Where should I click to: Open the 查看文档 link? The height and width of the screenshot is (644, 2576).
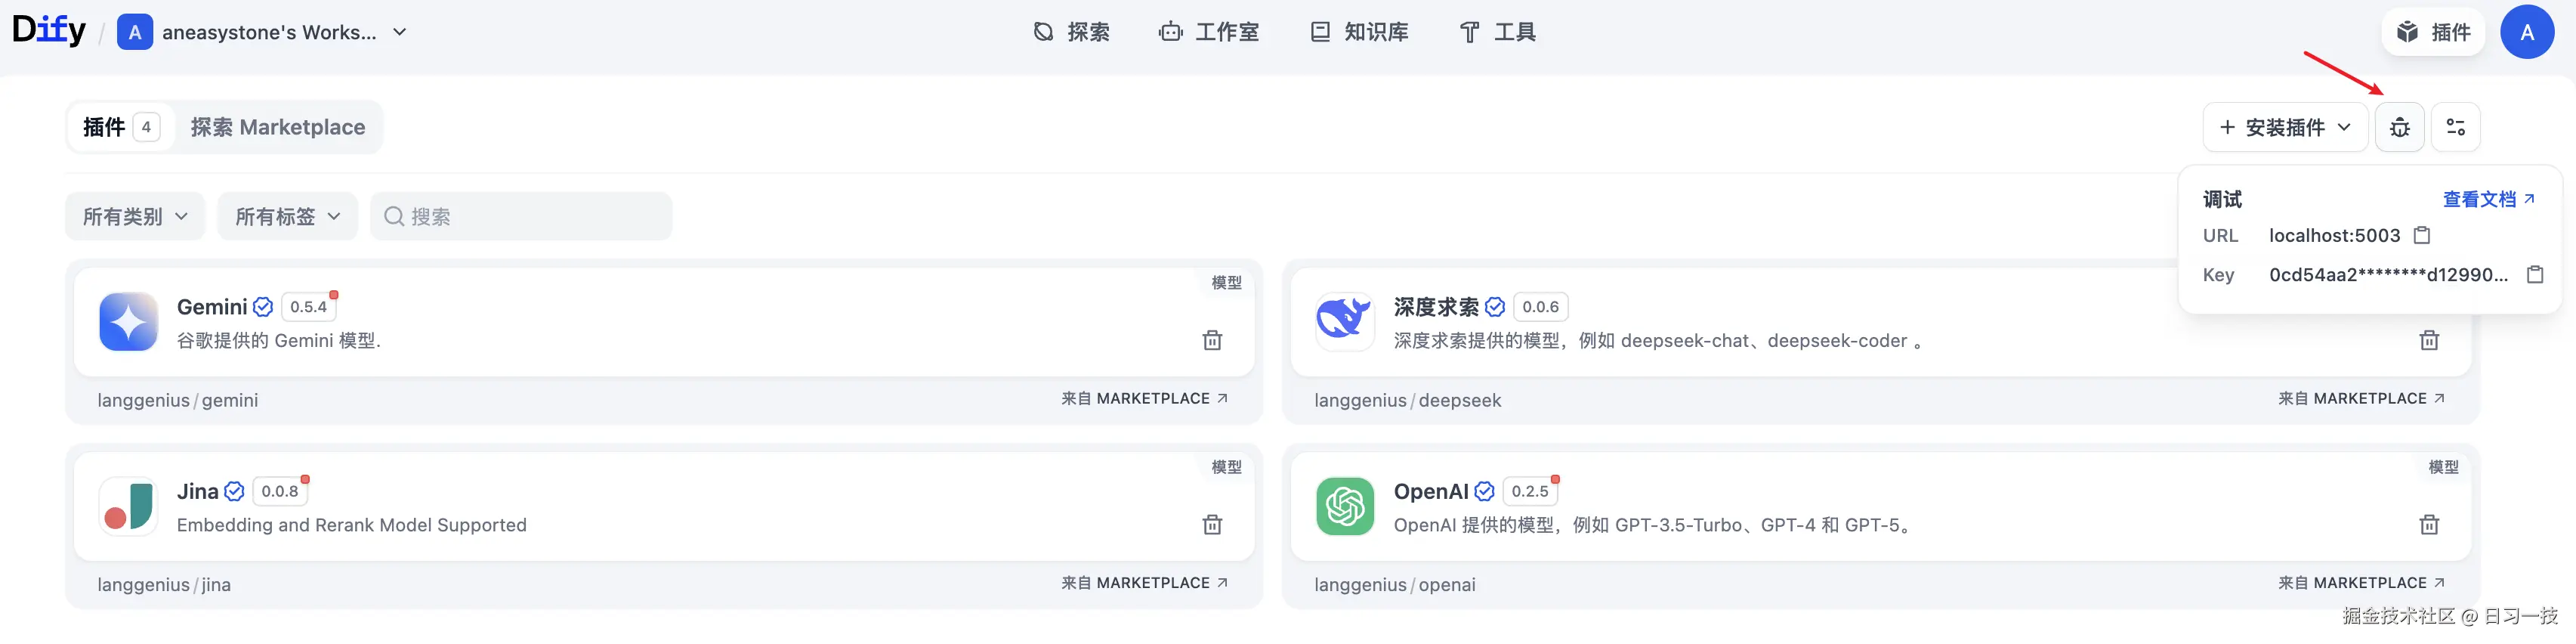tap(2488, 199)
